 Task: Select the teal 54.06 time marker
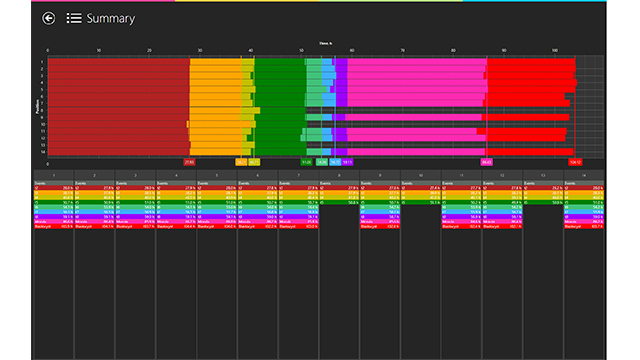(322, 162)
